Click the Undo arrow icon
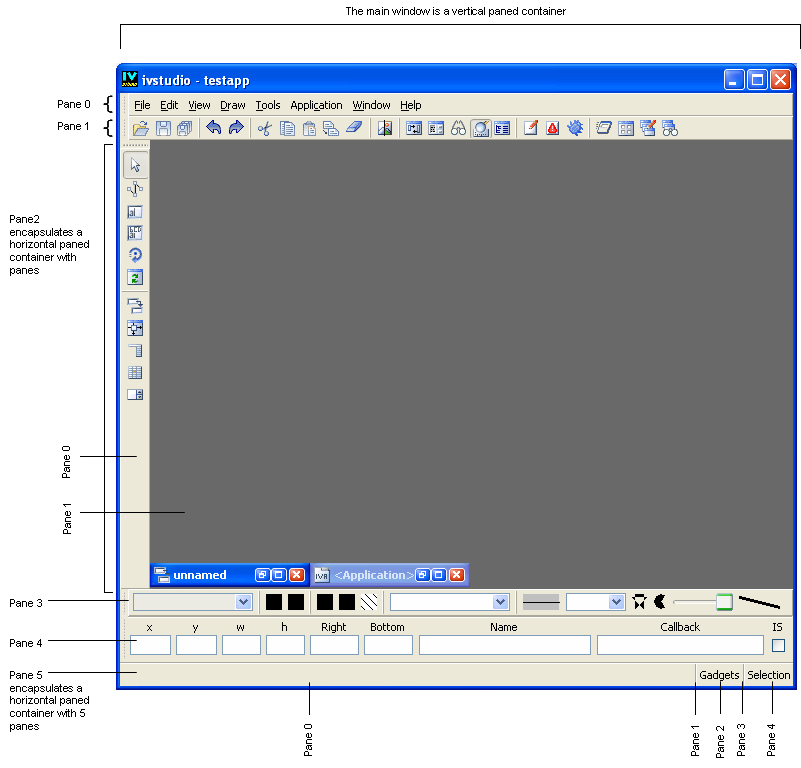Image resolution: width=801 pixels, height=768 pixels. (x=213, y=128)
